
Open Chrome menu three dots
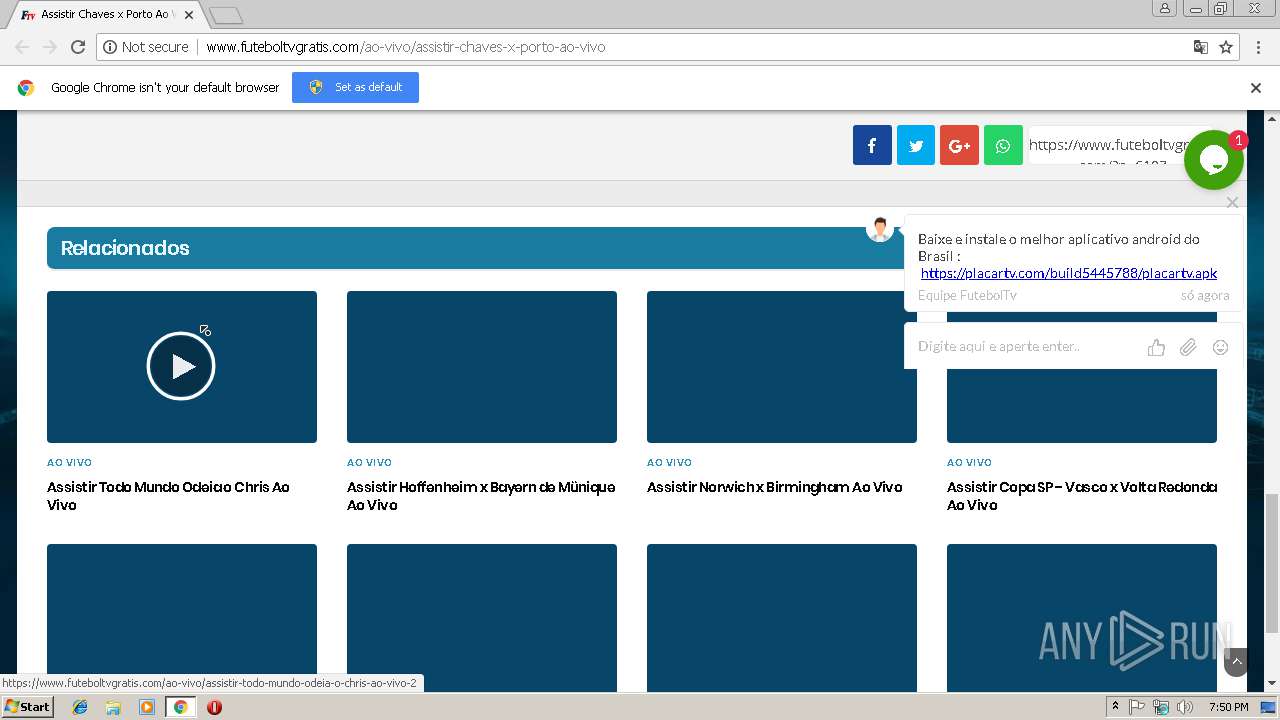click(1258, 47)
